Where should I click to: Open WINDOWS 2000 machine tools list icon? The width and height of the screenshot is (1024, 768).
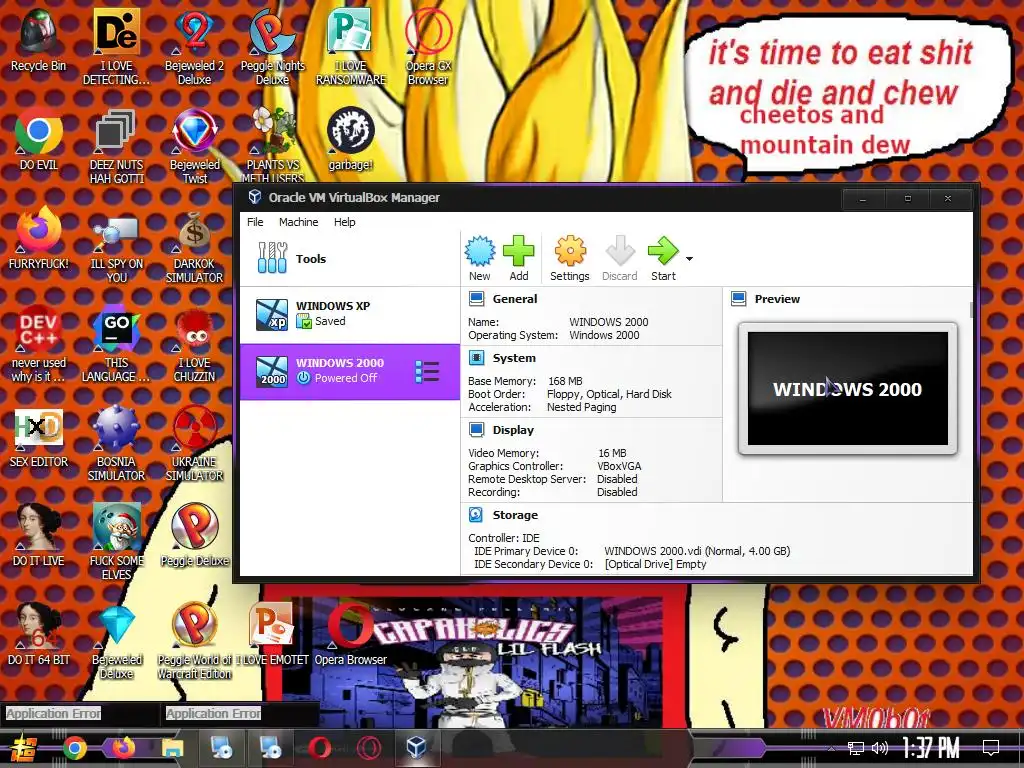427,372
